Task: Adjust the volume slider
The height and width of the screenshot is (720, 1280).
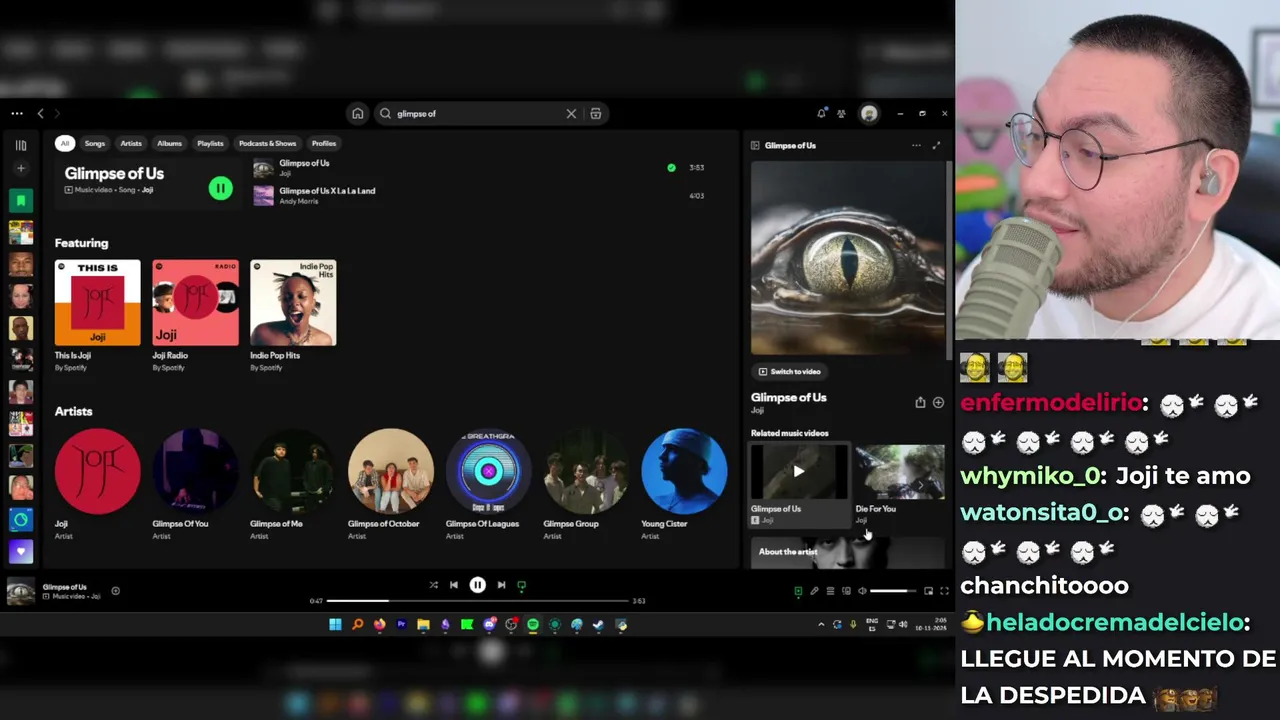Action: 894,591
